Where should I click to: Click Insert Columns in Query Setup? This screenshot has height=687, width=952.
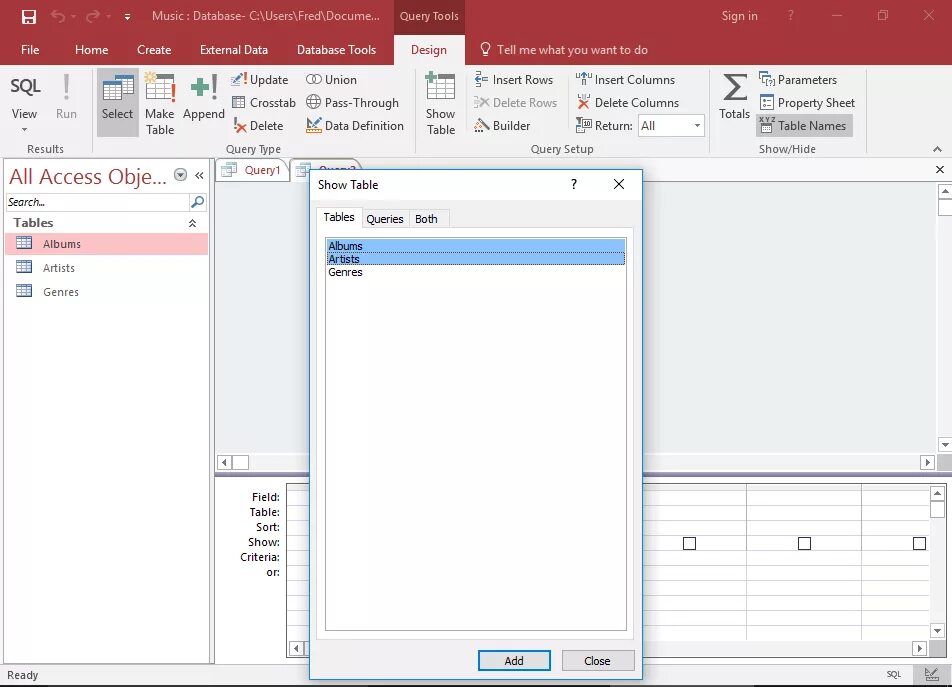pos(625,80)
